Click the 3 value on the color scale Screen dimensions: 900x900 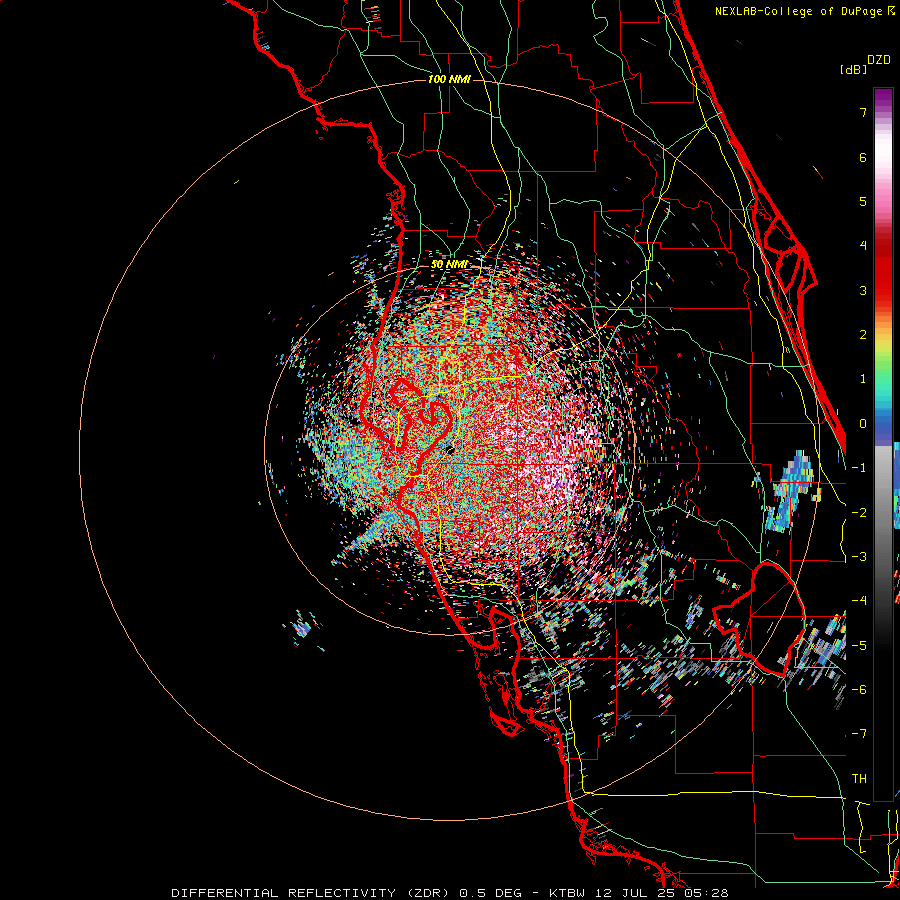click(x=863, y=290)
